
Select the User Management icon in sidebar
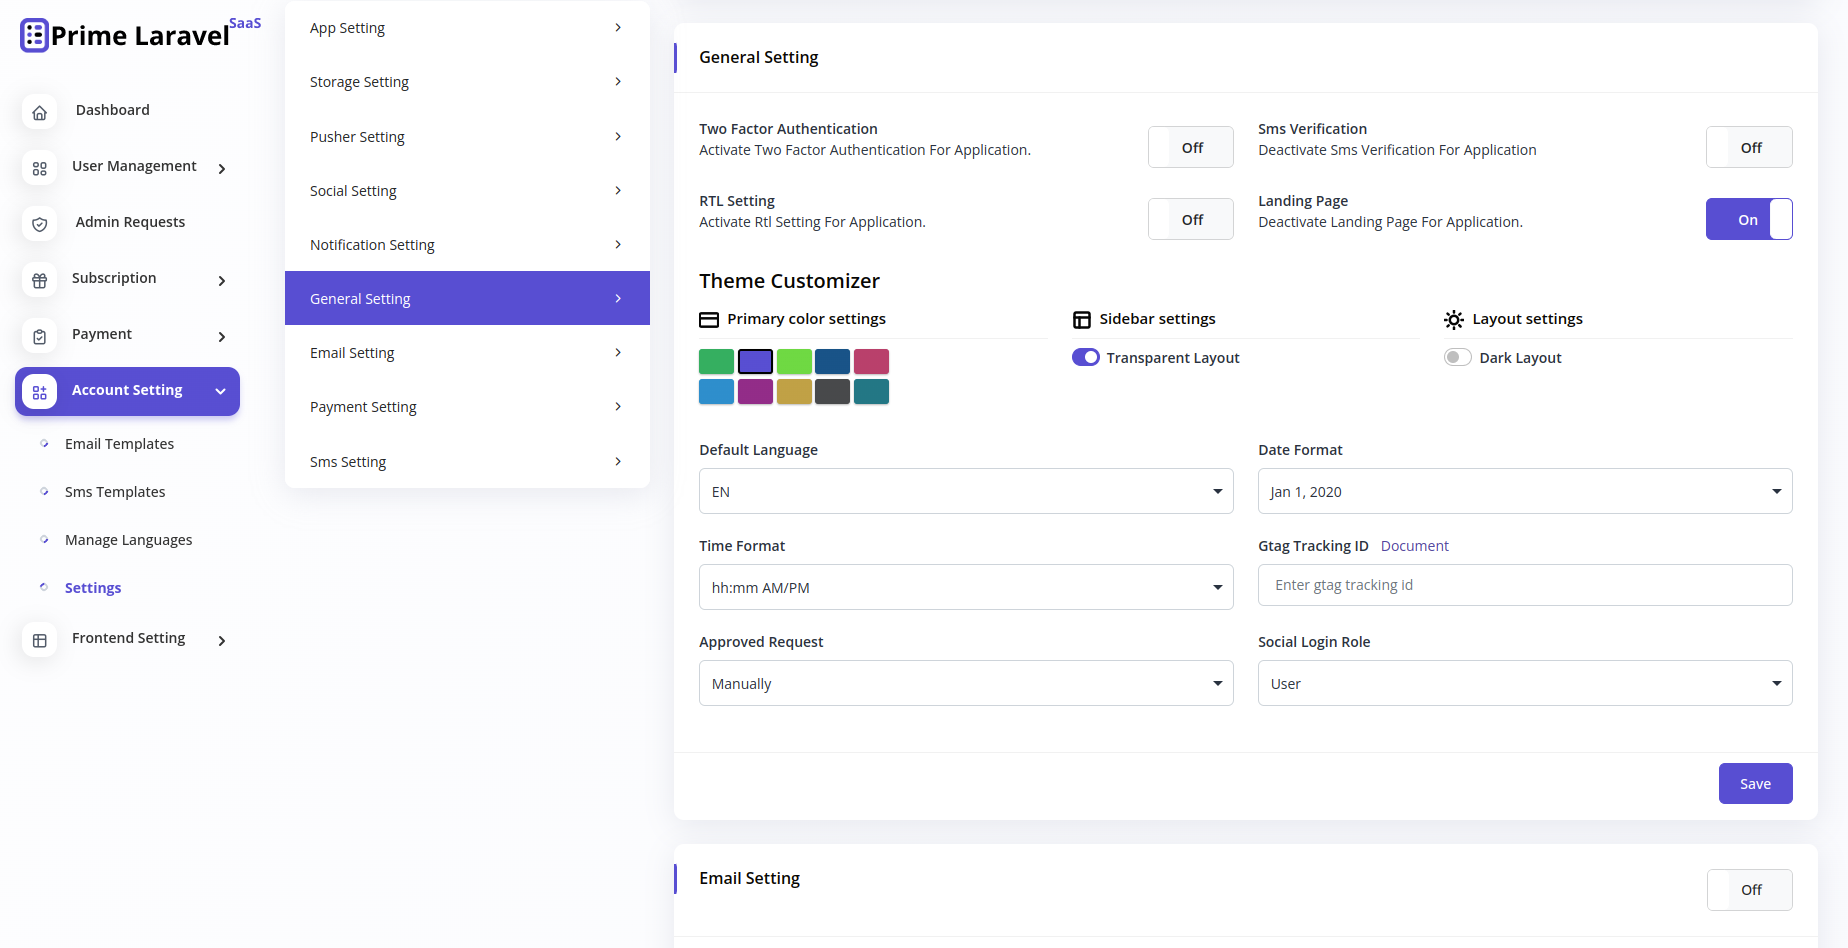(39, 168)
